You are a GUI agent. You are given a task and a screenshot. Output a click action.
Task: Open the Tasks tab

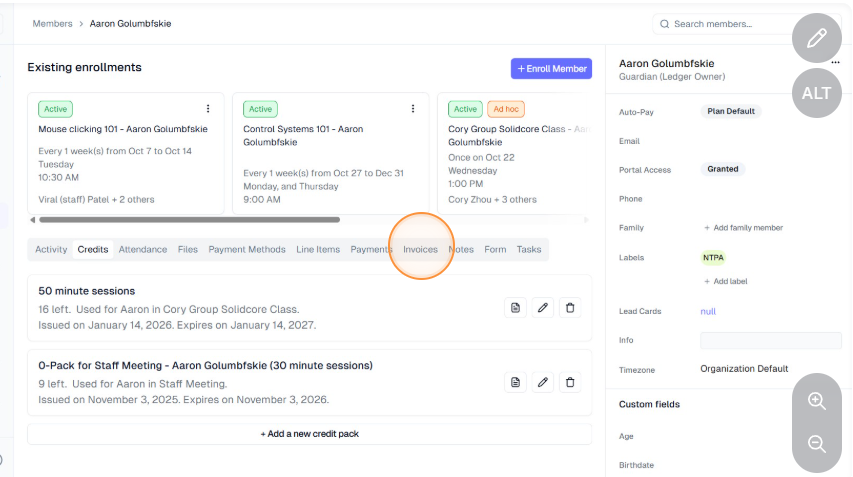(x=529, y=249)
